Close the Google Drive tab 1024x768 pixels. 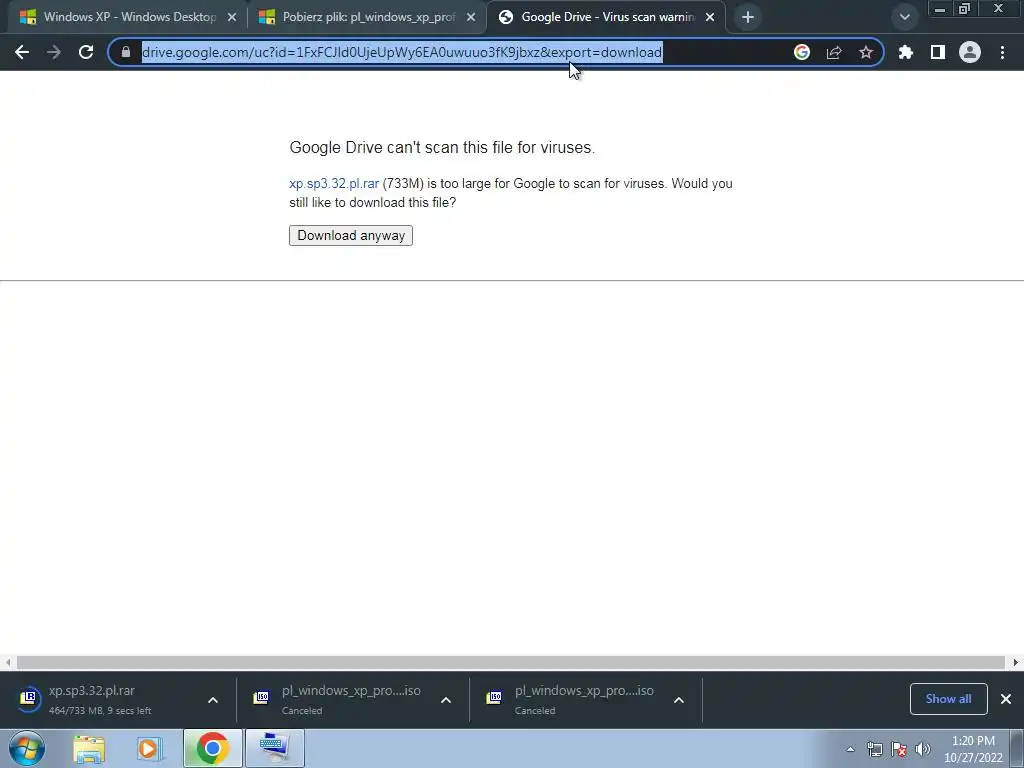tap(710, 17)
